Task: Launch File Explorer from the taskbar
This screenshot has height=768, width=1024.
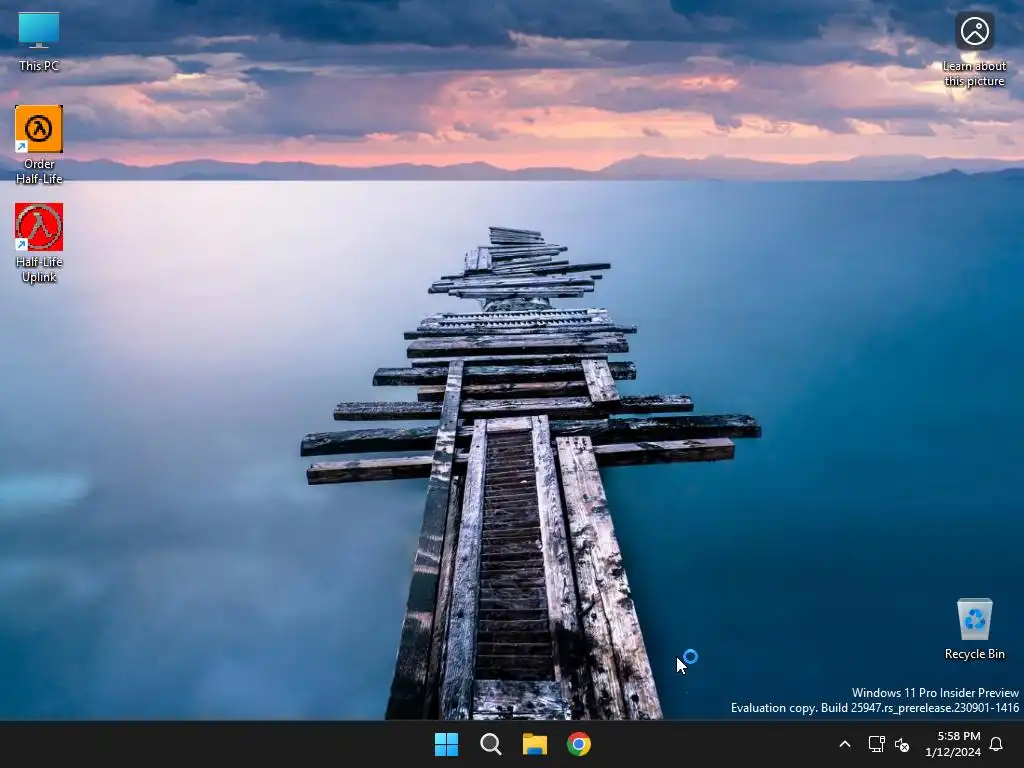Action: [x=534, y=744]
